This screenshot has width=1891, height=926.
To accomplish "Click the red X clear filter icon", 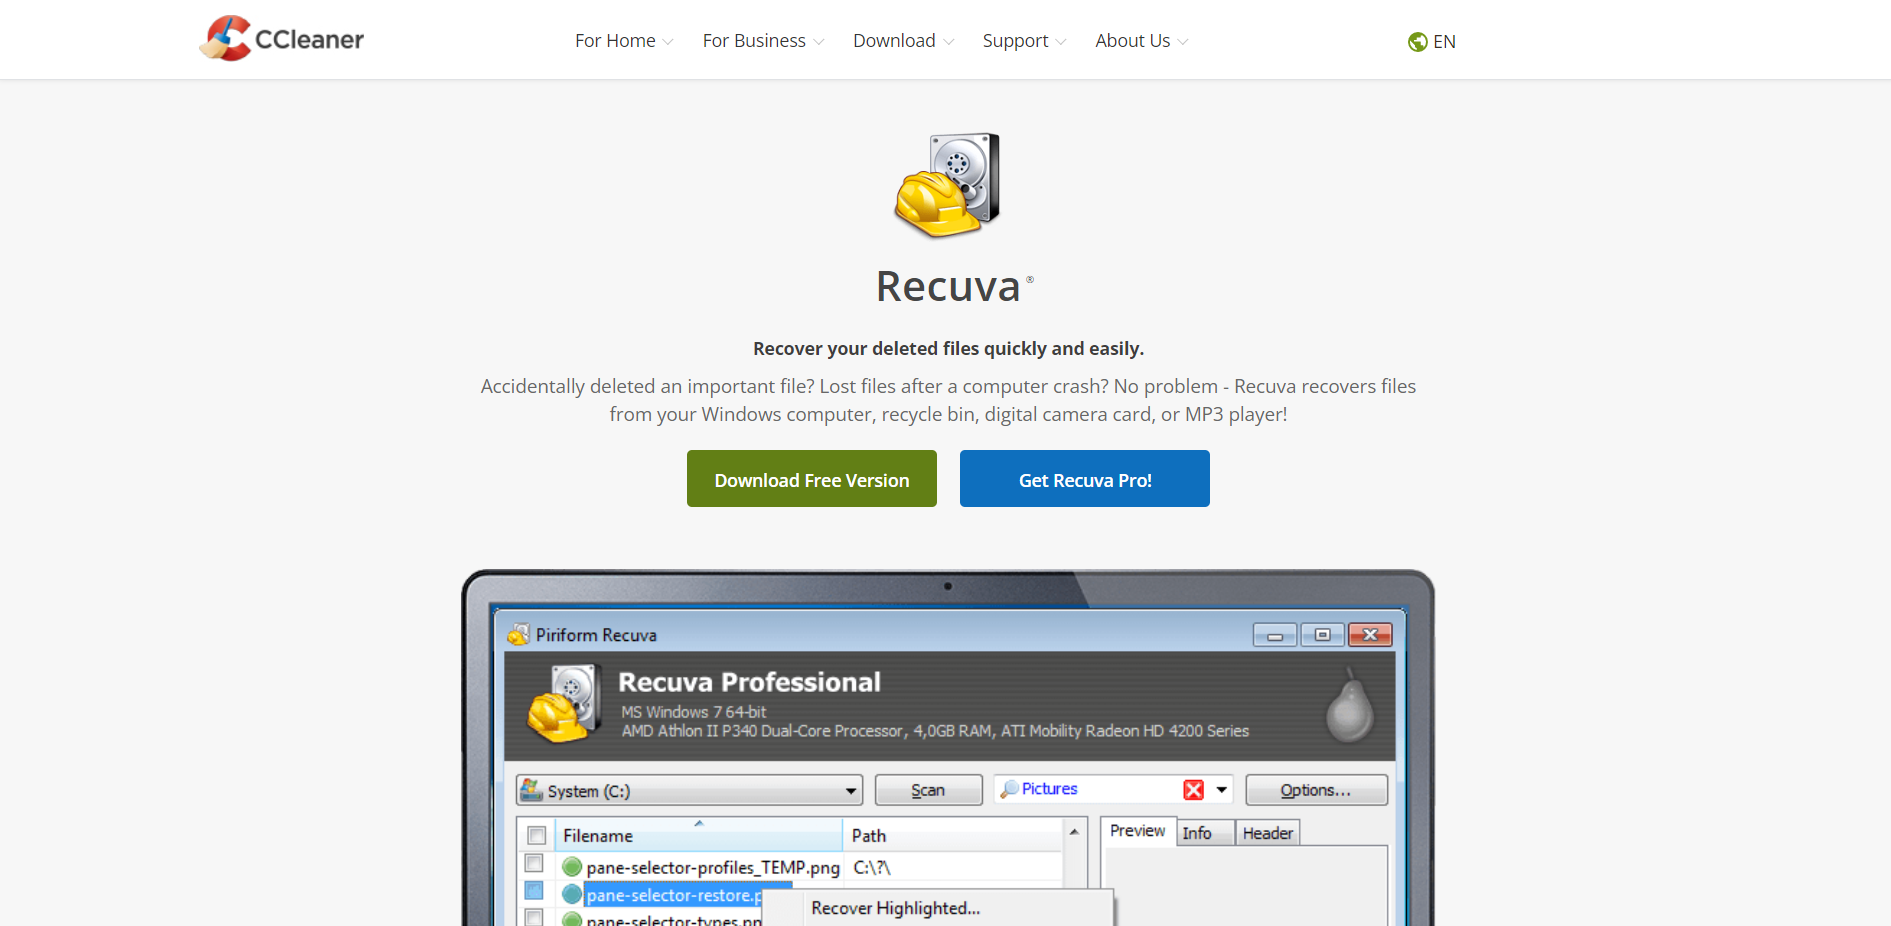I will 1193,790.
